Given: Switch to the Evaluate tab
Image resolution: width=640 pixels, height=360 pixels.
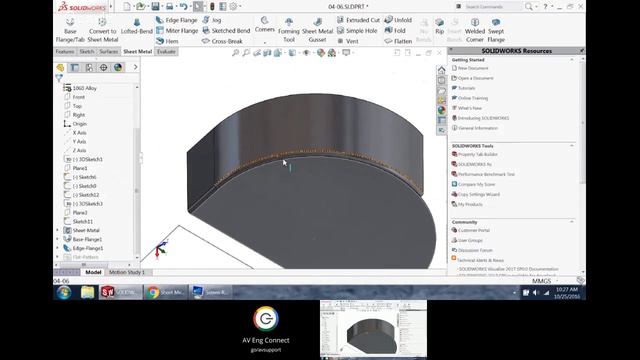Looking at the screenshot, I should point(166,51).
